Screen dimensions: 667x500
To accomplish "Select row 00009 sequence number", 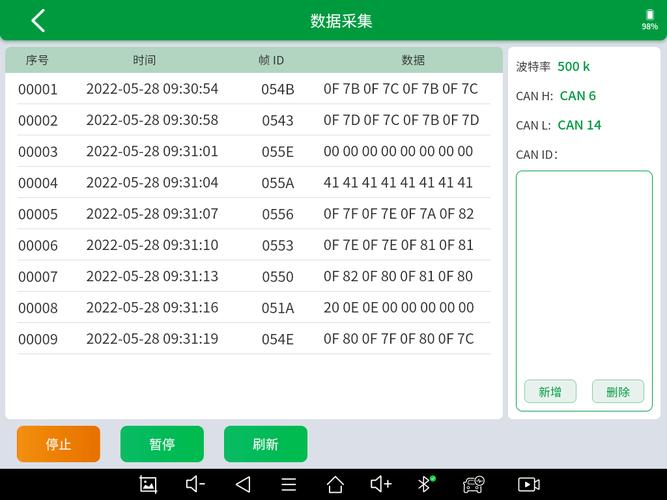I will point(38,339).
